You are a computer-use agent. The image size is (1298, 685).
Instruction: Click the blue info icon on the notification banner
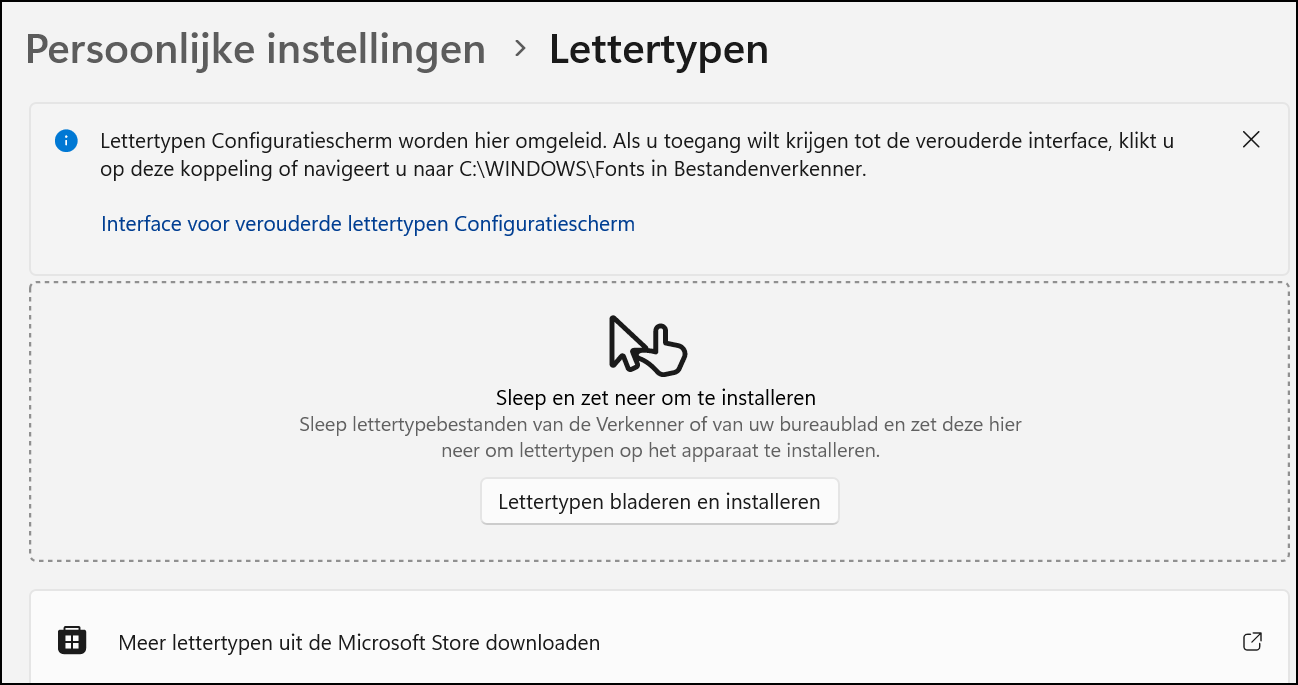pyautogui.click(x=66, y=141)
